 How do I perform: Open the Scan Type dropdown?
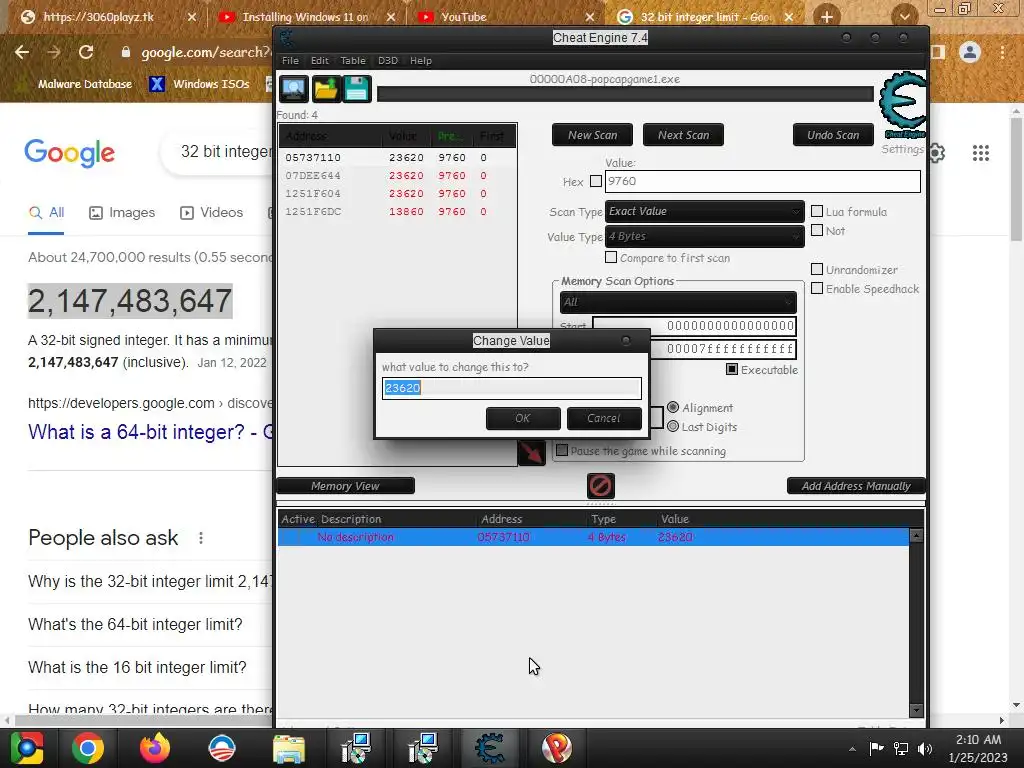[705, 212]
